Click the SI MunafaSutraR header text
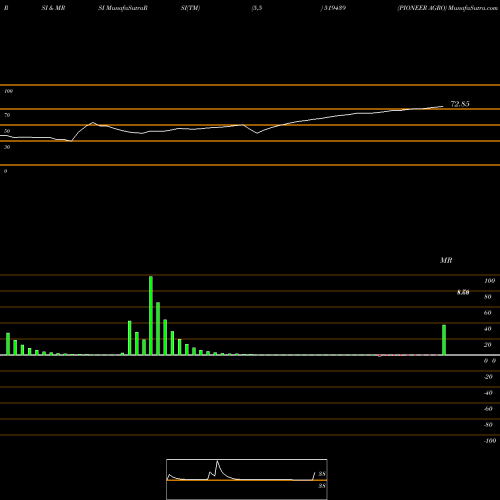The height and width of the screenshot is (500, 500). 123,8
